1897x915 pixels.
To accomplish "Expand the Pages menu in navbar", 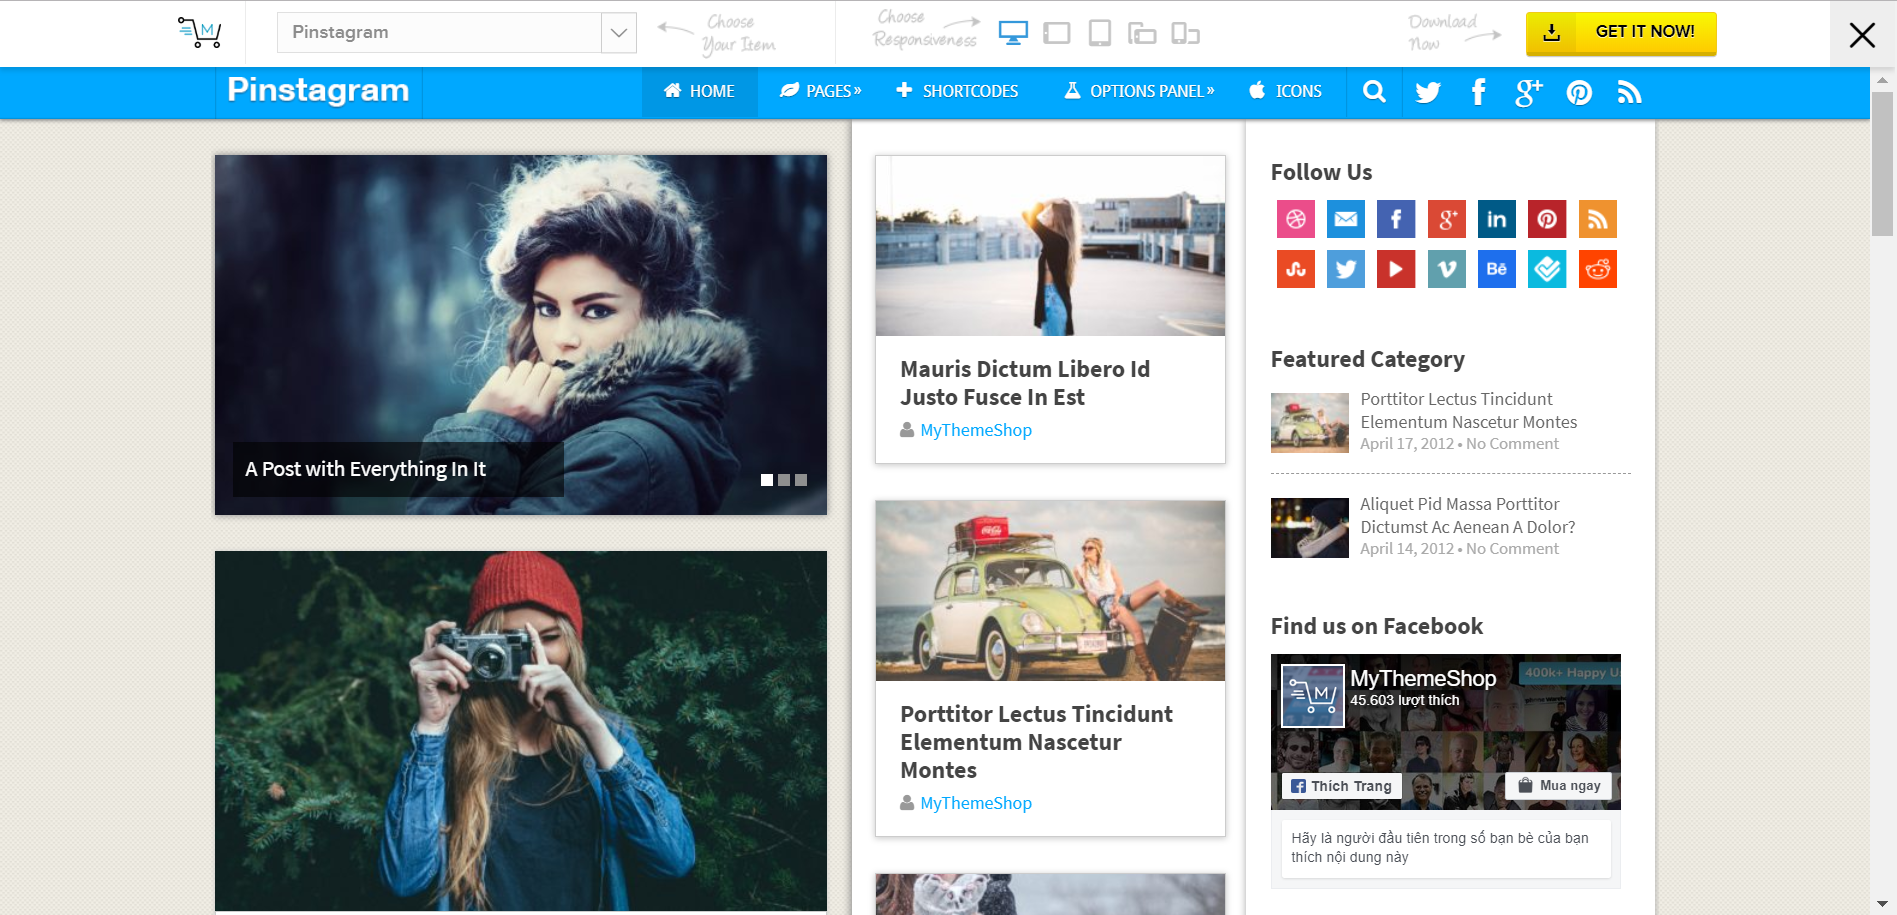I will (x=820, y=91).
